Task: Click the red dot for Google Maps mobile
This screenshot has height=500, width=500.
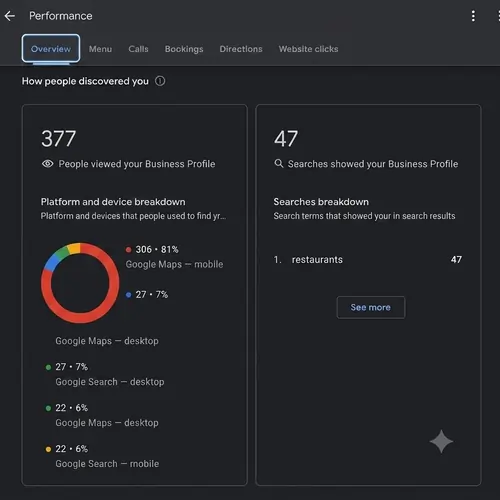Action: 128,250
